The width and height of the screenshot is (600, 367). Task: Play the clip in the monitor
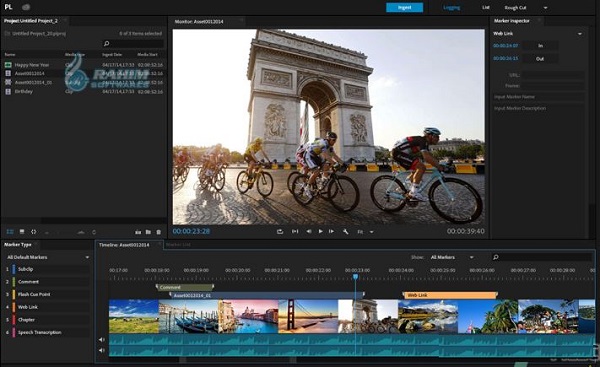point(320,232)
